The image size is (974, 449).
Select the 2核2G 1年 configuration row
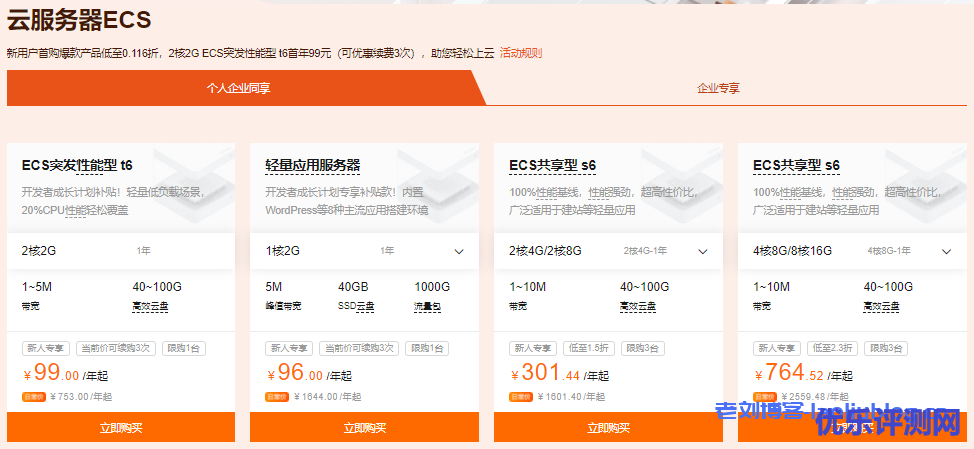[121, 251]
